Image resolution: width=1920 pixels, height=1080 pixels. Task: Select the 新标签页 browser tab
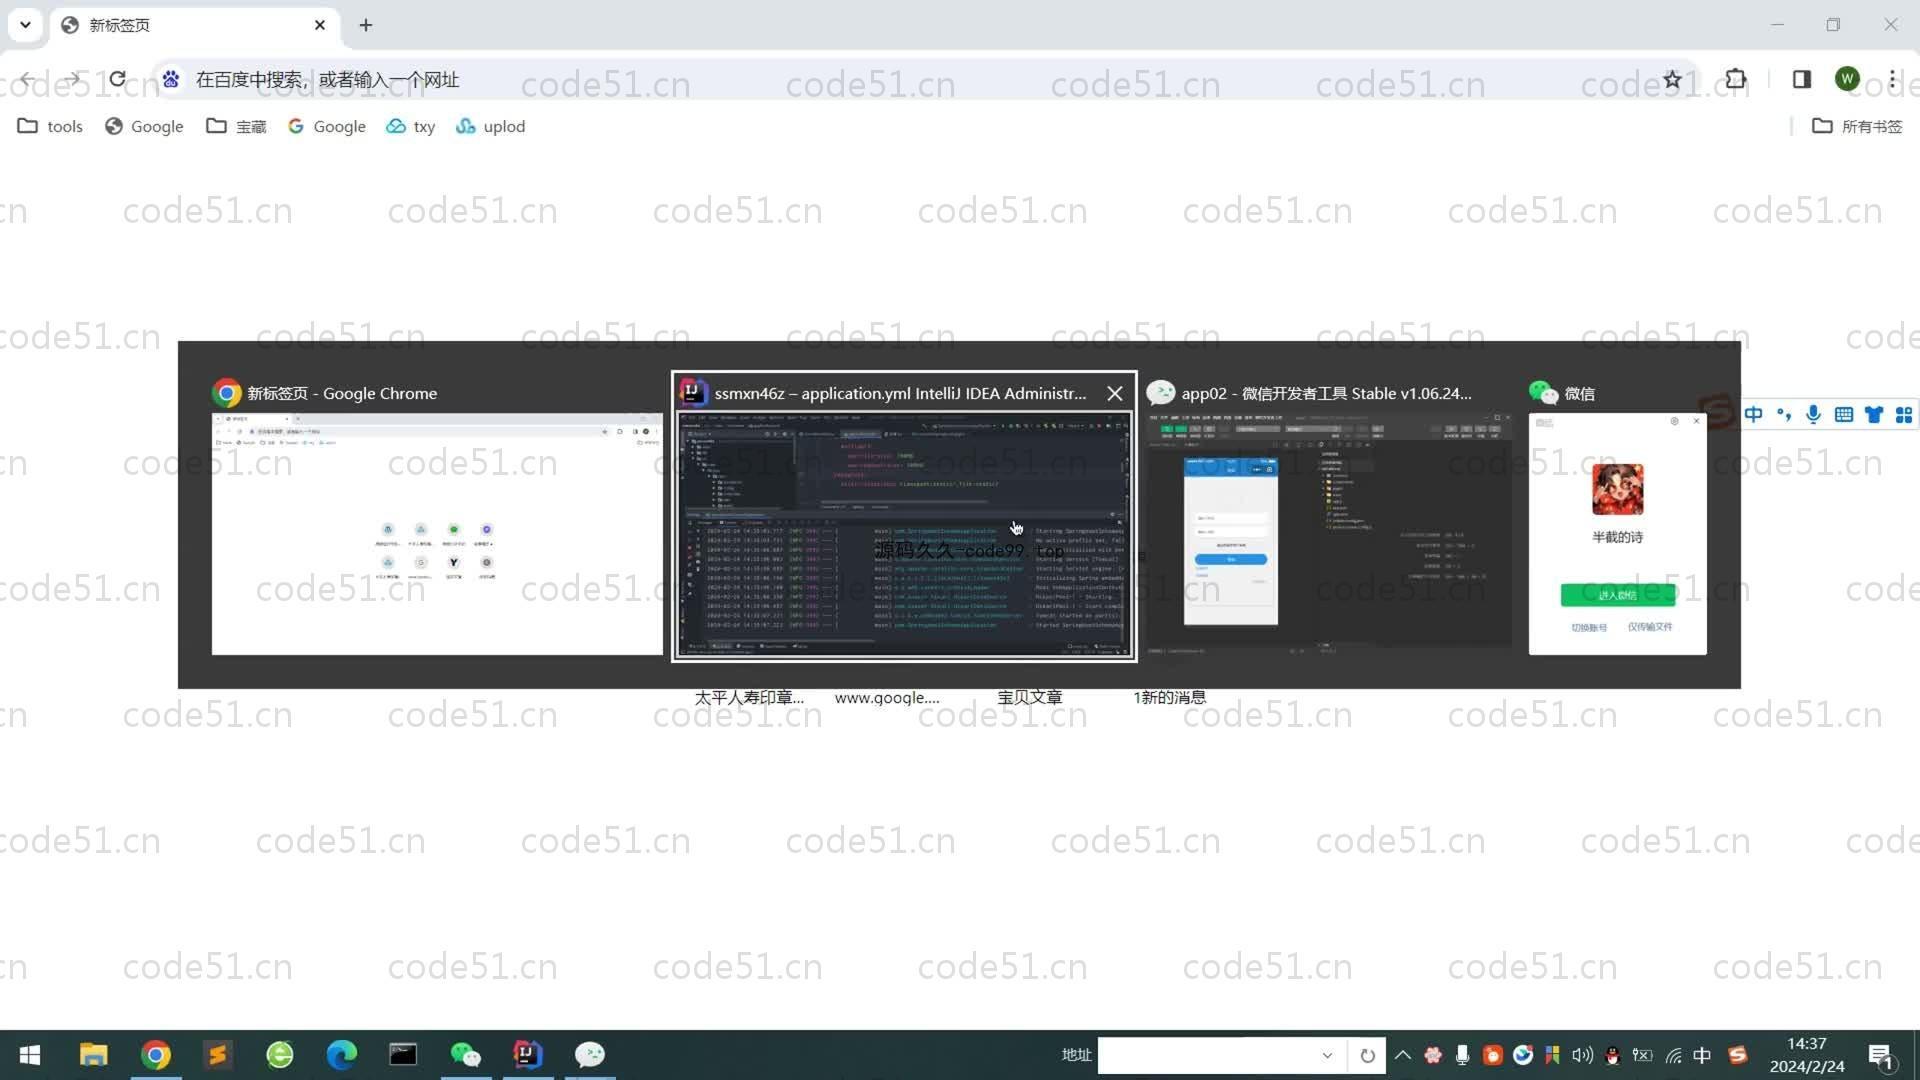pos(195,25)
